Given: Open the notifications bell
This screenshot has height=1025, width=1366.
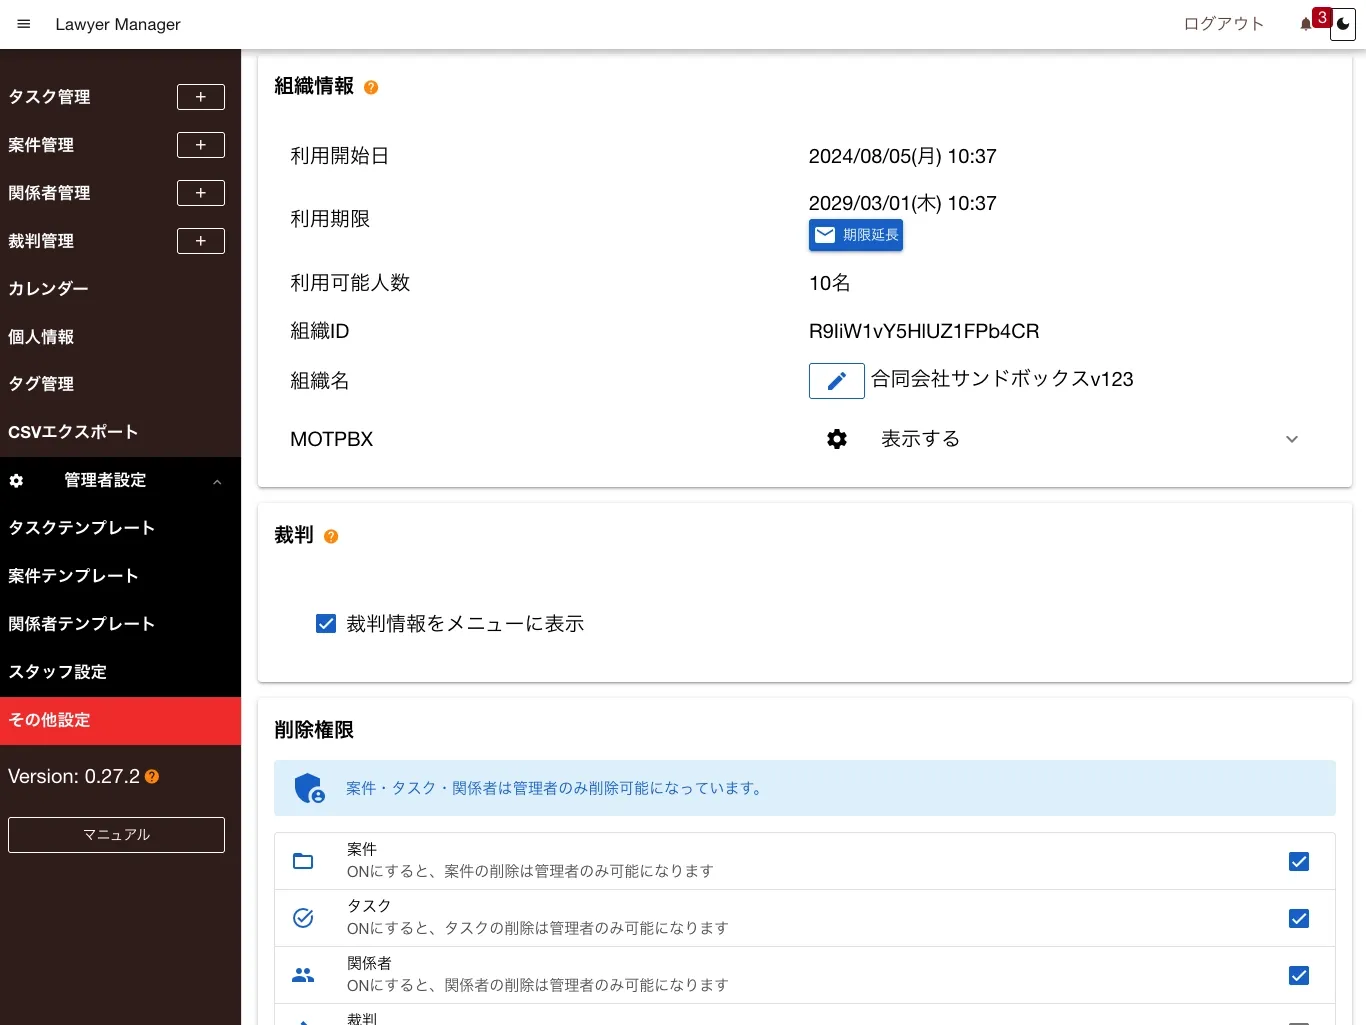Looking at the screenshot, I should tap(1306, 24).
